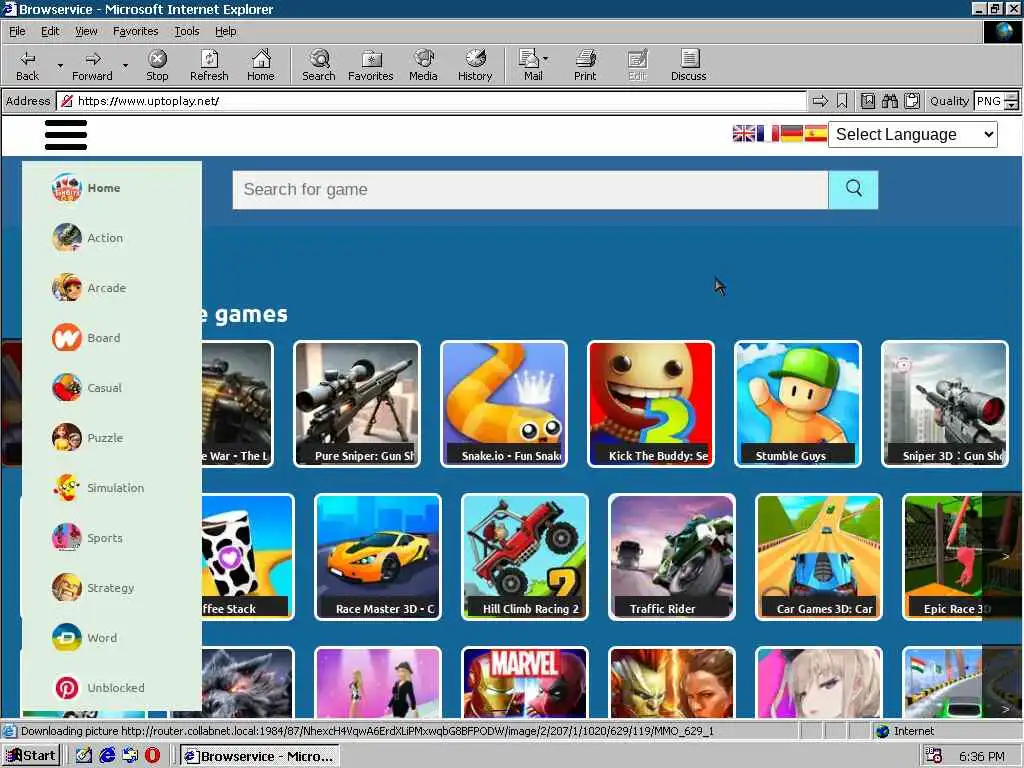Open the History toolbar icon

click(x=475, y=65)
